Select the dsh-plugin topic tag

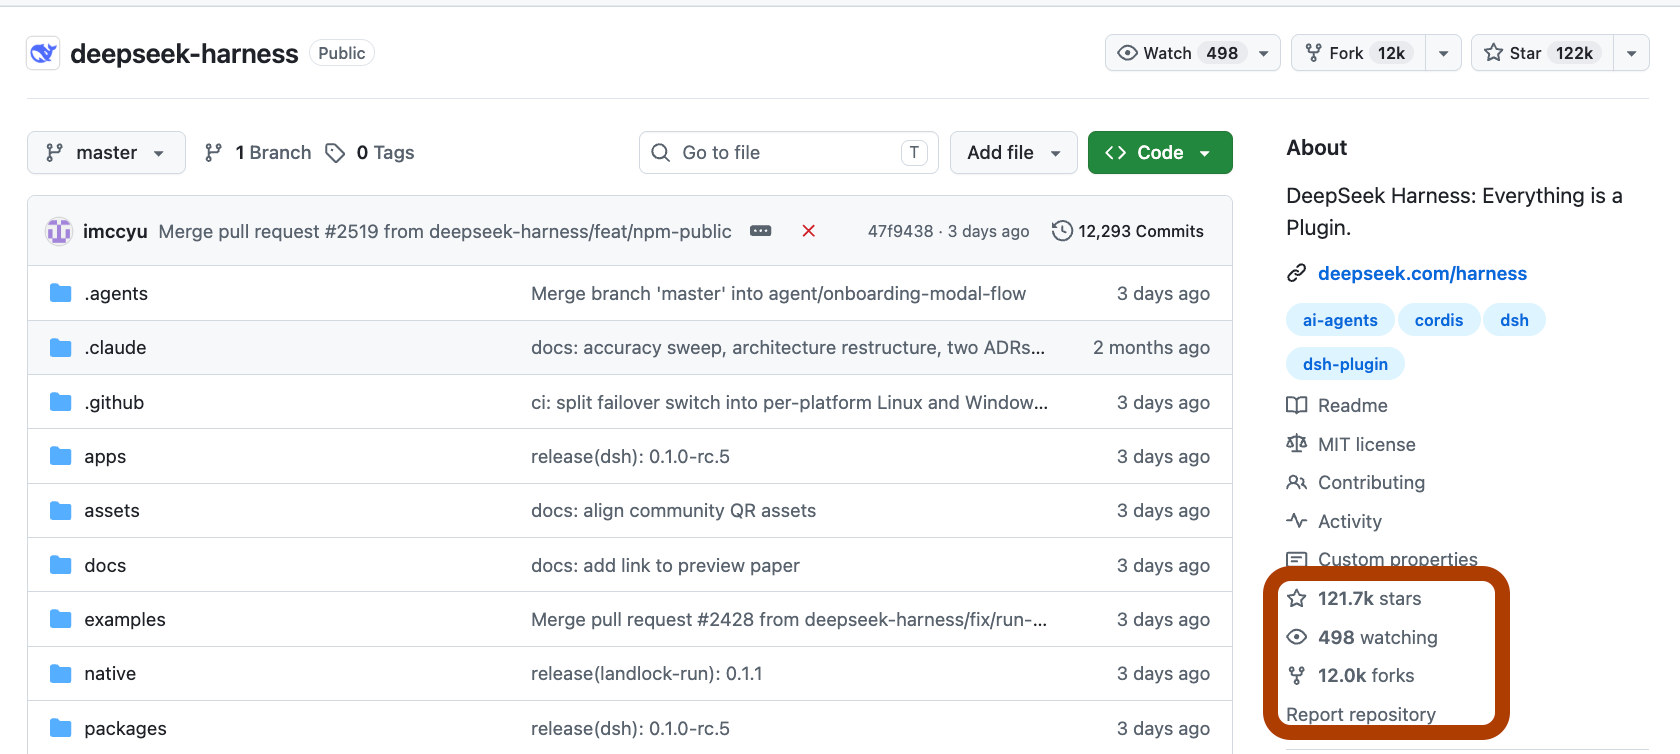tap(1345, 364)
